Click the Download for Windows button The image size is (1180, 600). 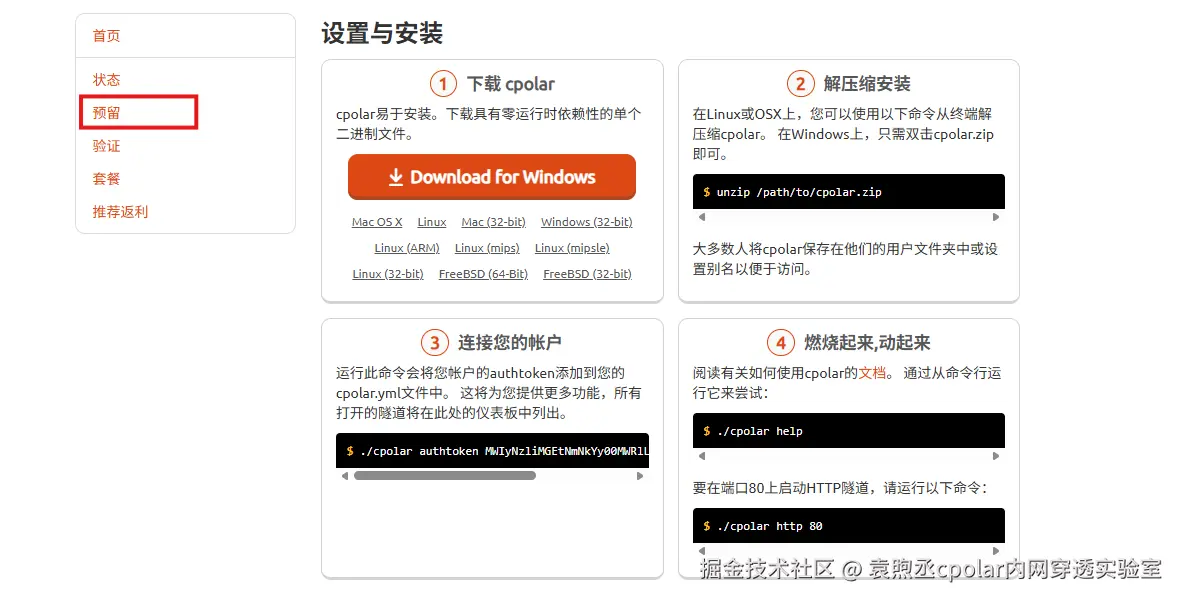point(491,177)
